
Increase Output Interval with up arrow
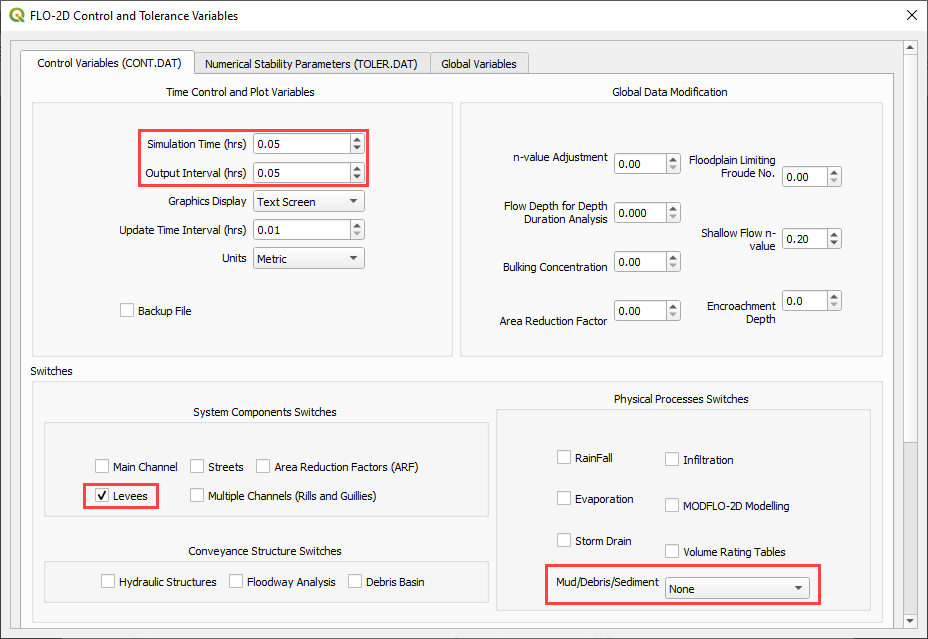(x=357, y=167)
